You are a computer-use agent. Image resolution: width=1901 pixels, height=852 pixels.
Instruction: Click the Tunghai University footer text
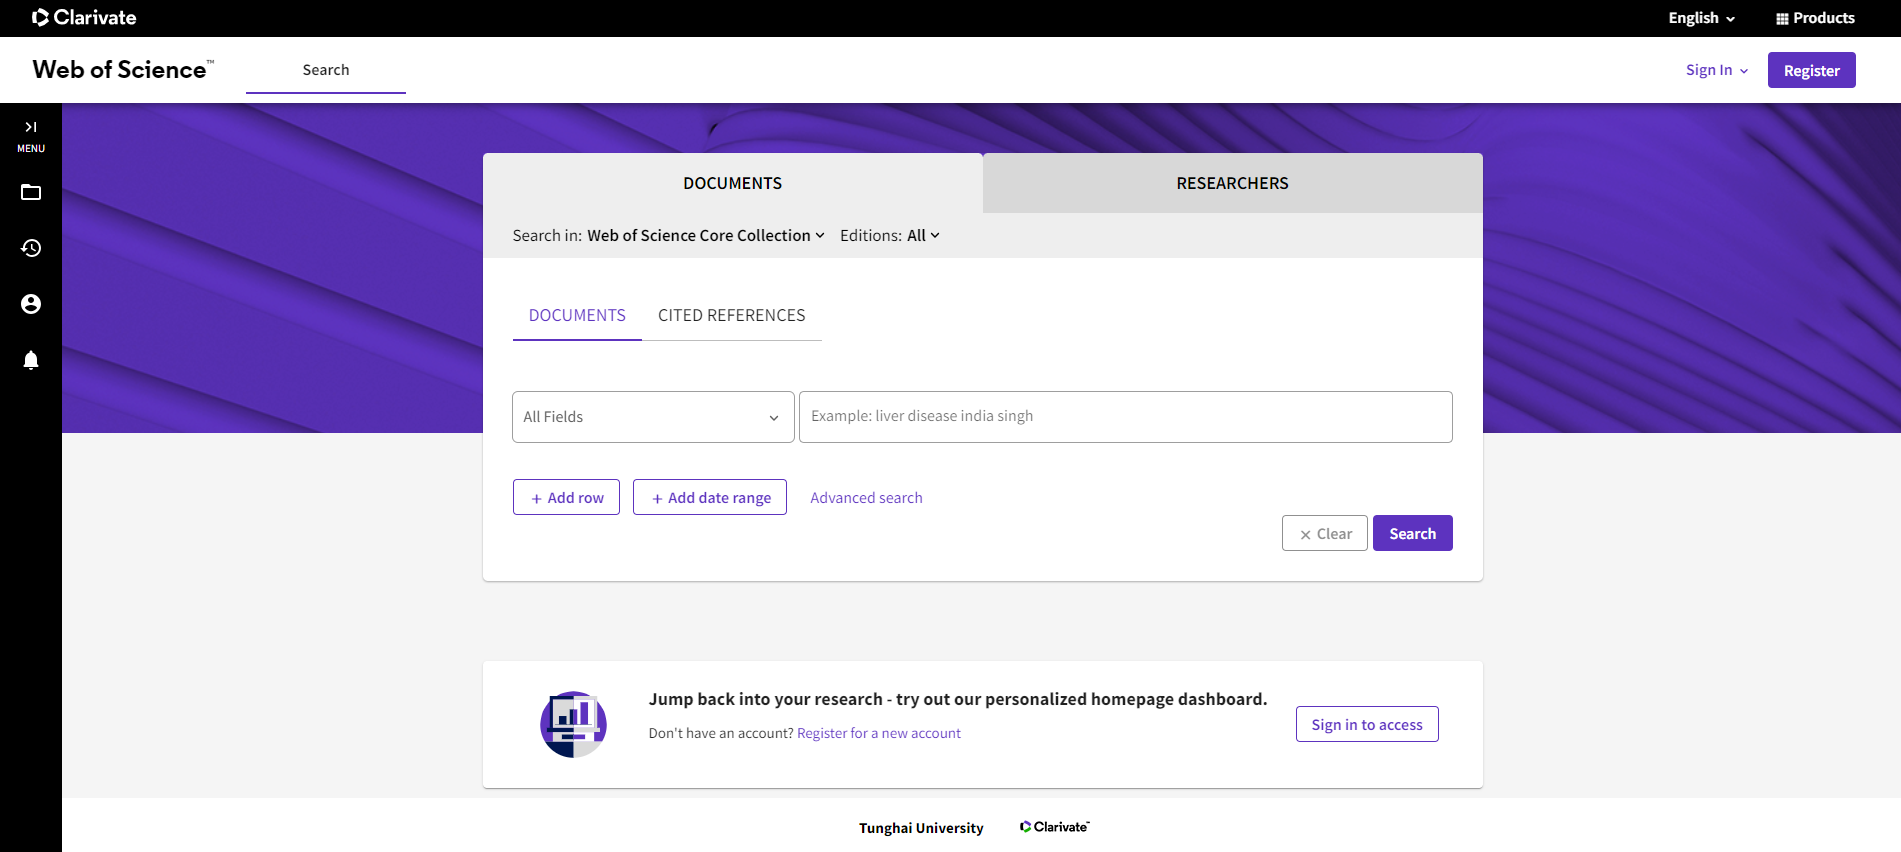(x=921, y=828)
